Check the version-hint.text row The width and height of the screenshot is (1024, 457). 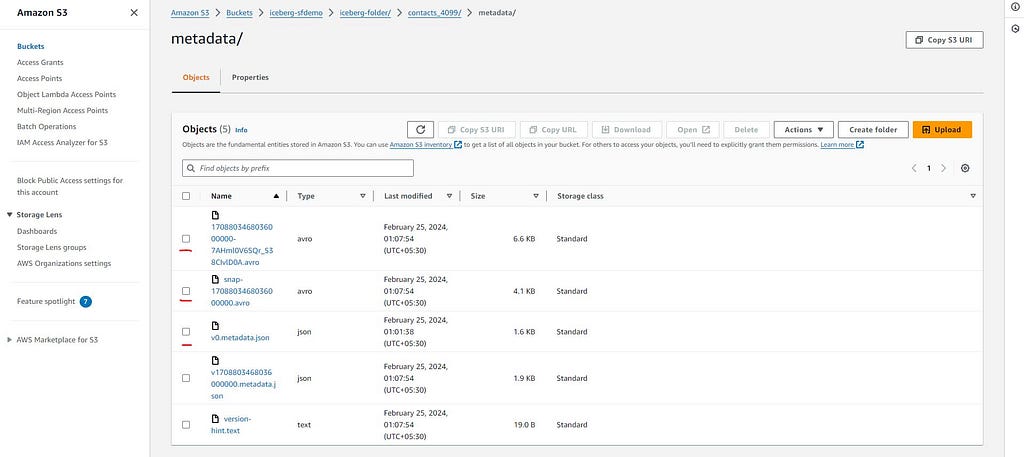click(x=186, y=424)
